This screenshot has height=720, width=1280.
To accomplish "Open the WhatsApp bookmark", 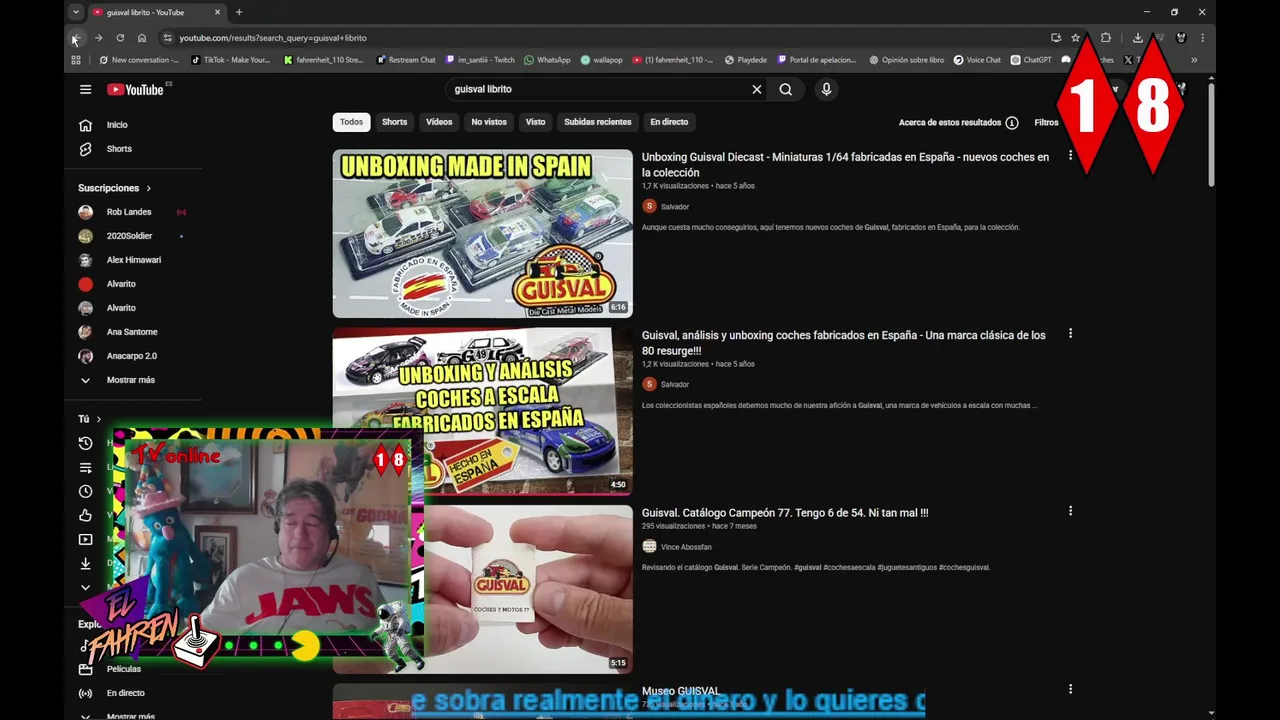I will click(547, 60).
